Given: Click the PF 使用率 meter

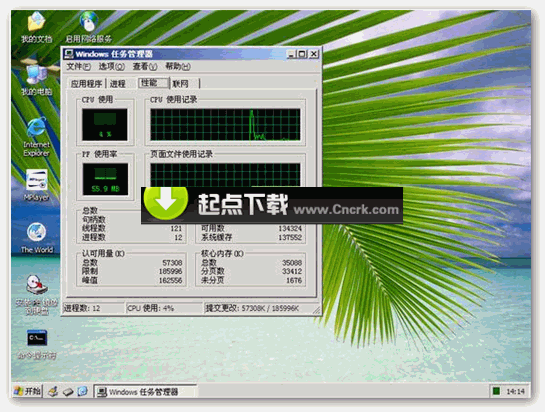Looking at the screenshot, I should [x=105, y=179].
